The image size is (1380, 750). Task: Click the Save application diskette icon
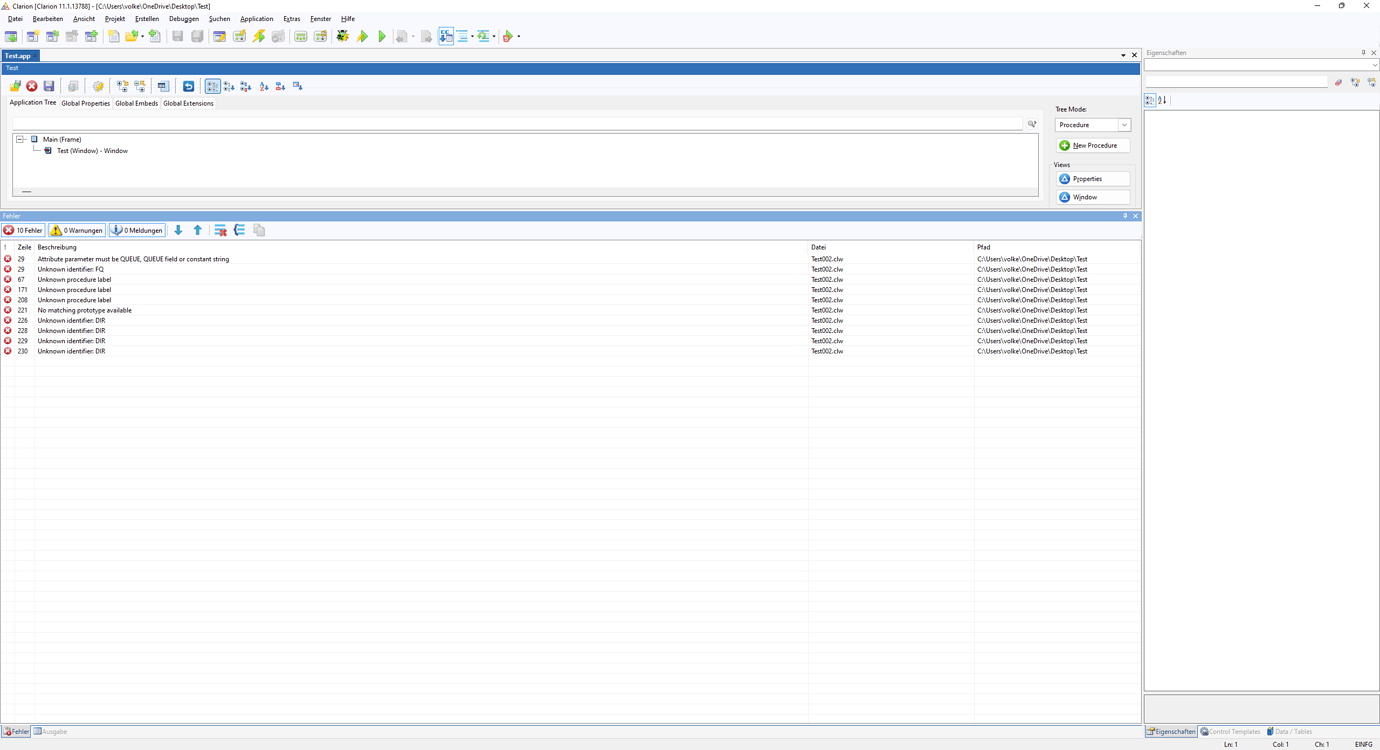pos(47,86)
